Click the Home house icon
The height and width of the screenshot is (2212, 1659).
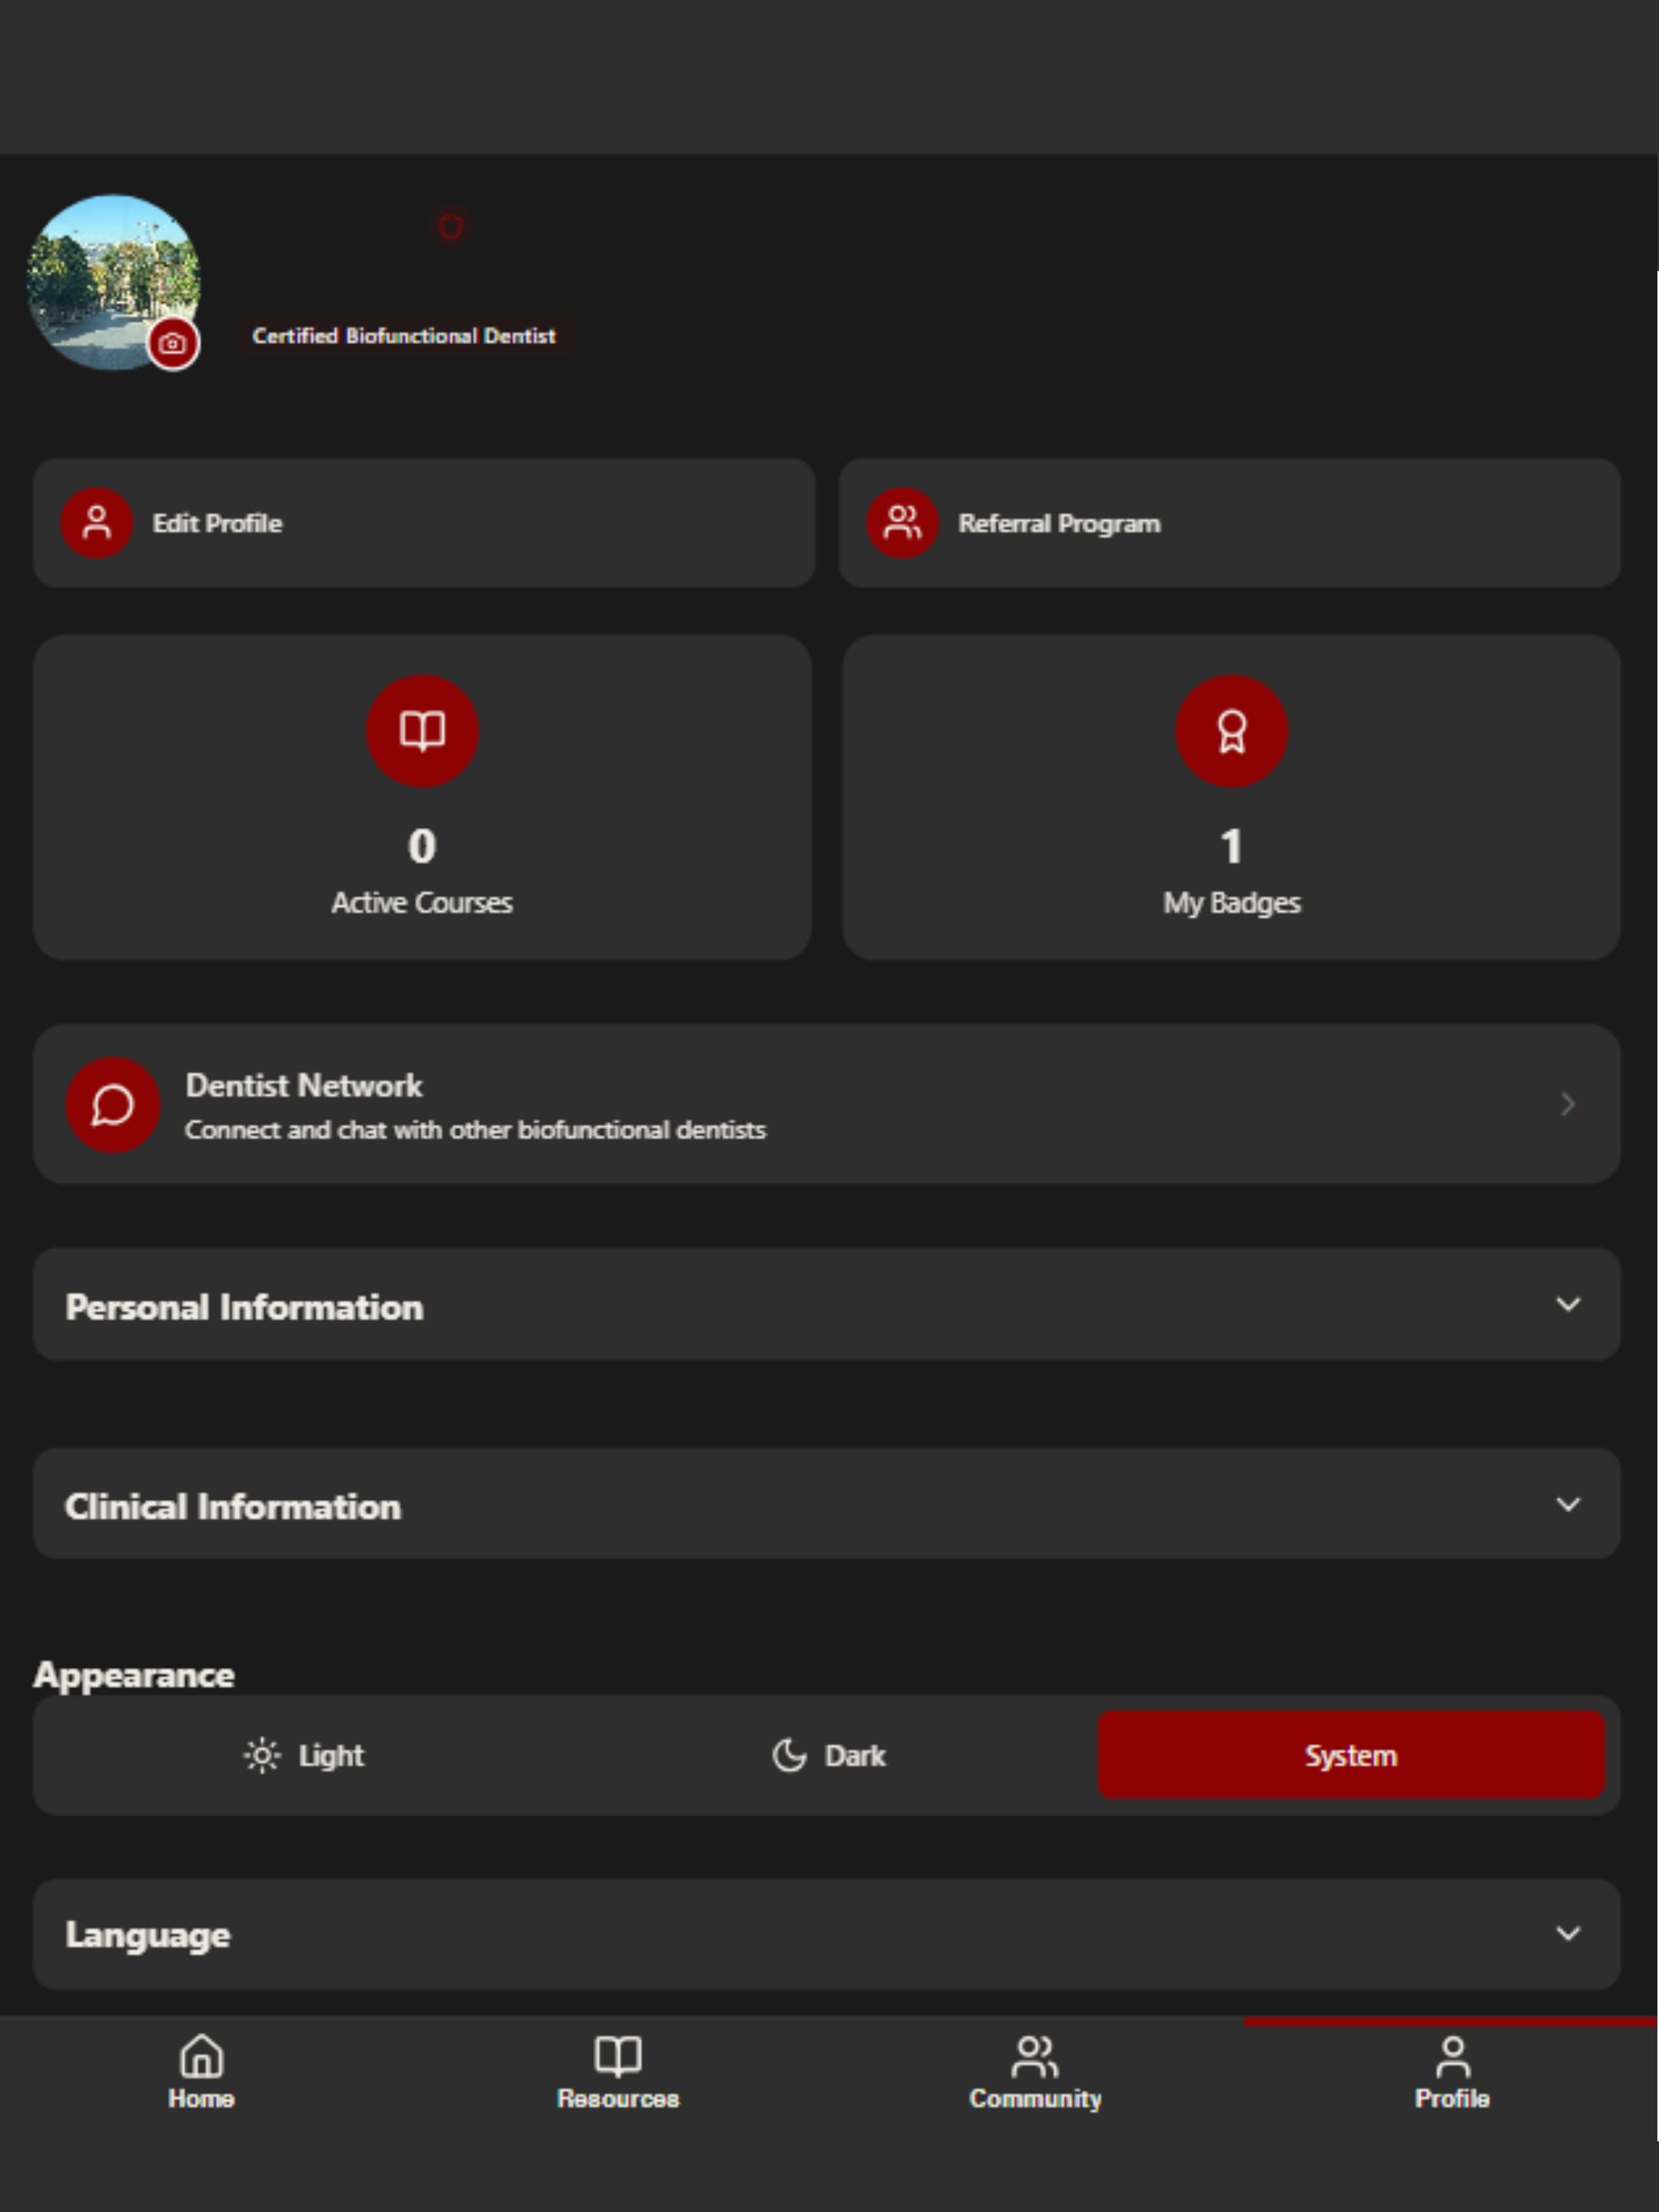201,2056
